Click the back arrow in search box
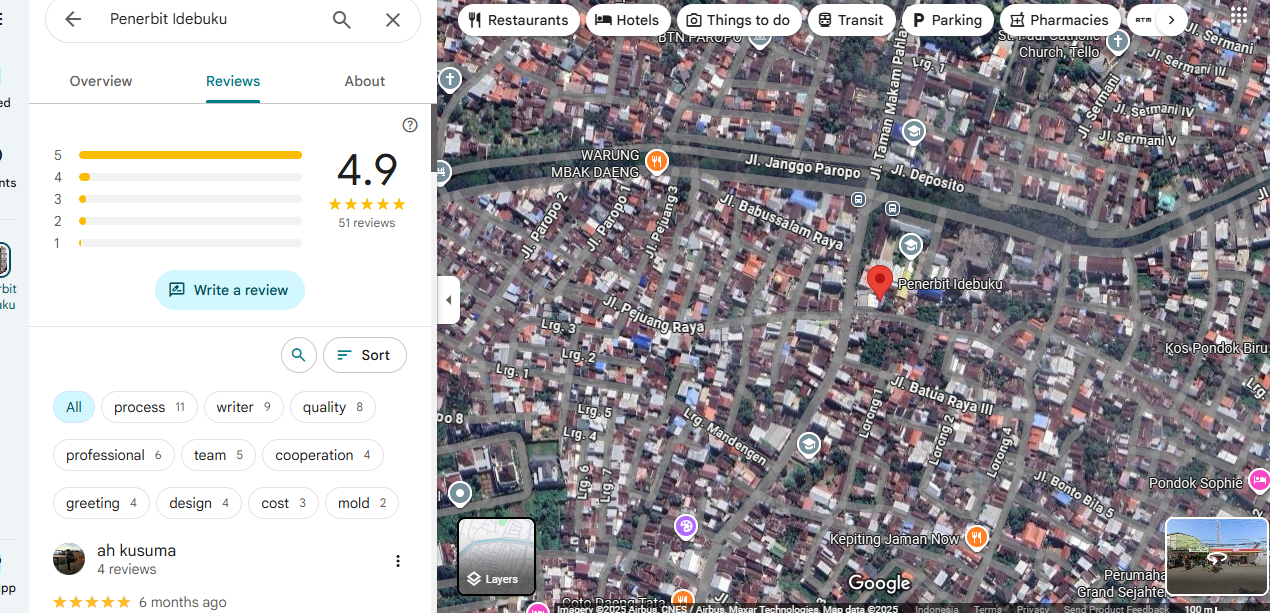 pos(73,20)
